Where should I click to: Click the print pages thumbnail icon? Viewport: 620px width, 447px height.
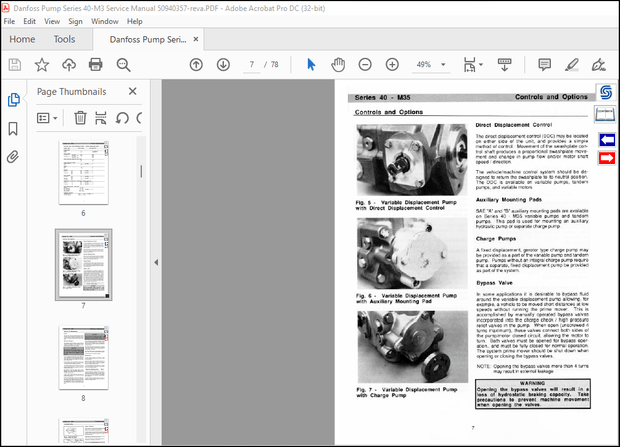click(x=101, y=118)
